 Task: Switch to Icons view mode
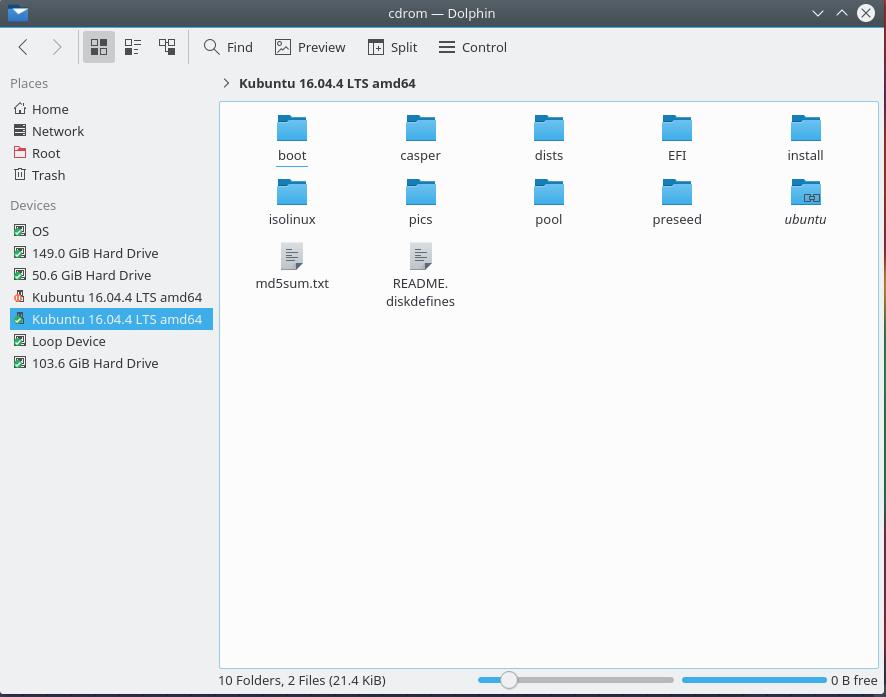(99, 47)
